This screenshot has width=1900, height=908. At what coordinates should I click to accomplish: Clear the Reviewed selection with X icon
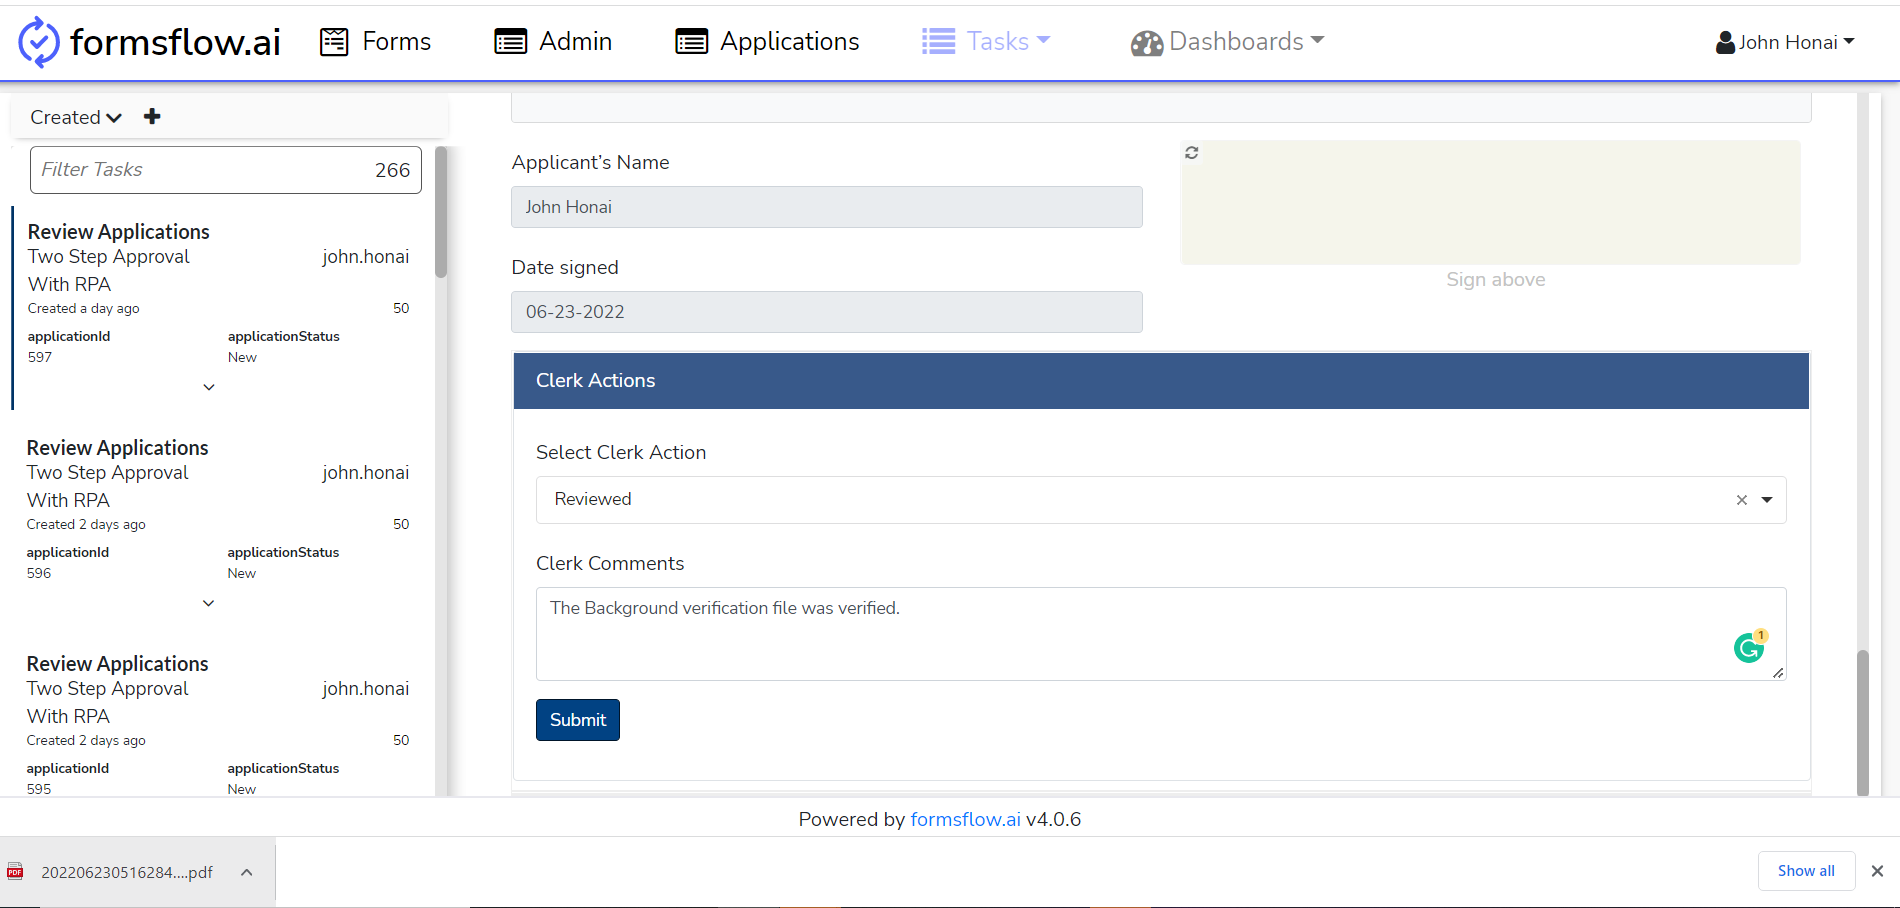click(x=1742, y=500)
